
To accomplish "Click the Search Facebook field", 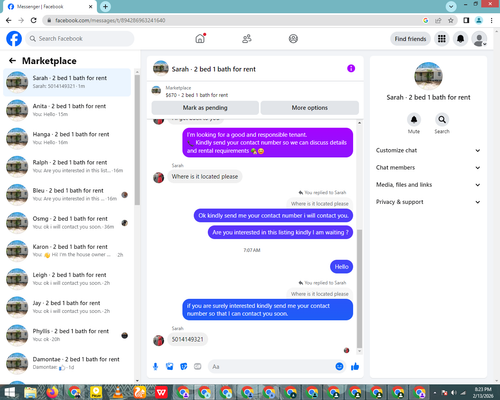I will 80,39.
